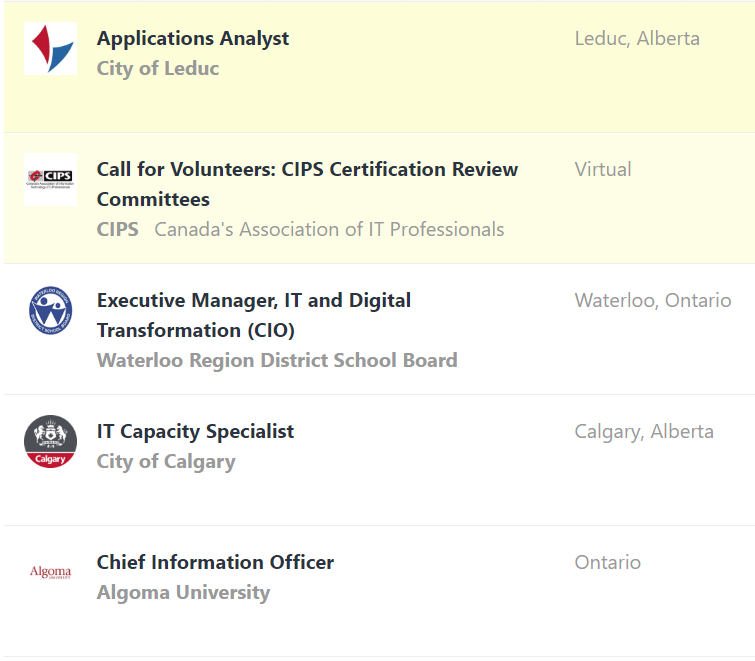This screenshot has height=661, width=755.
Task: Open the Executive Manager, IT and Digital Transformation listing
Action: coord(253,301)
